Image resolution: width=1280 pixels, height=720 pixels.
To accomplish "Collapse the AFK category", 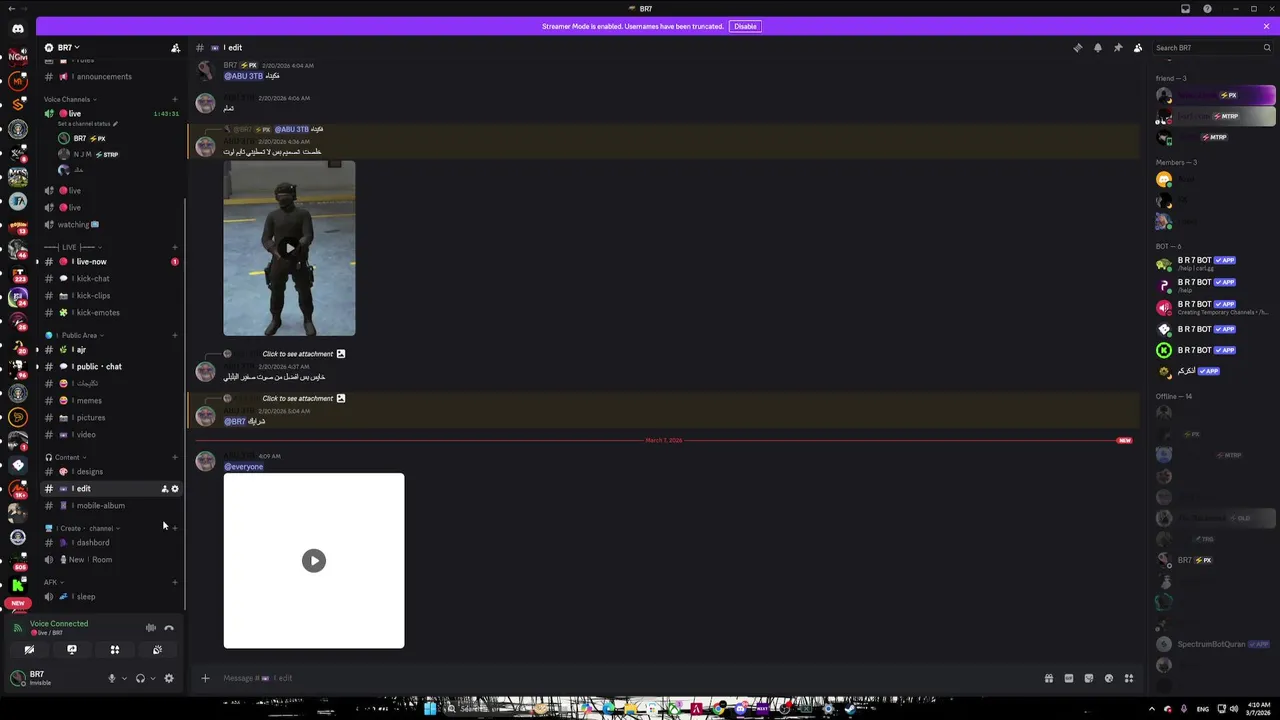I will 53,582.
